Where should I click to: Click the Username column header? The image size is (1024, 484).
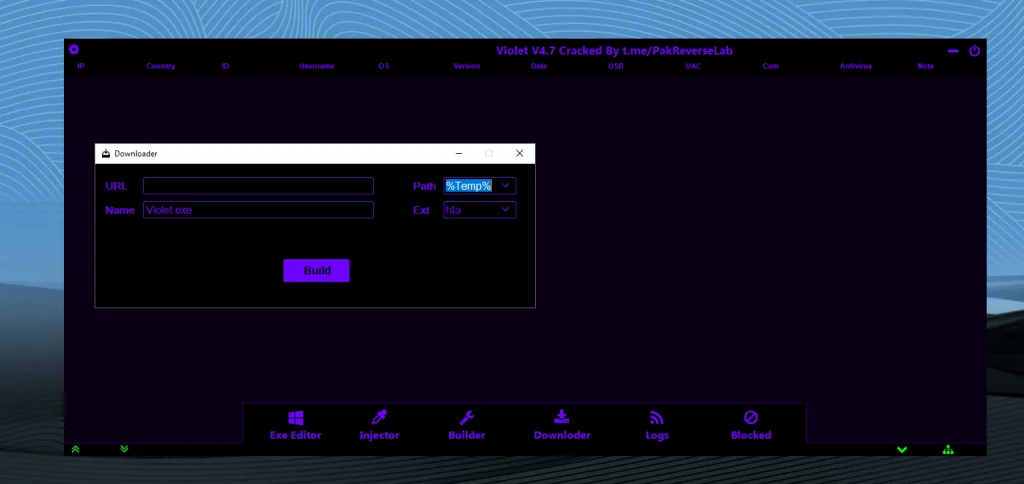coord(316,66)
